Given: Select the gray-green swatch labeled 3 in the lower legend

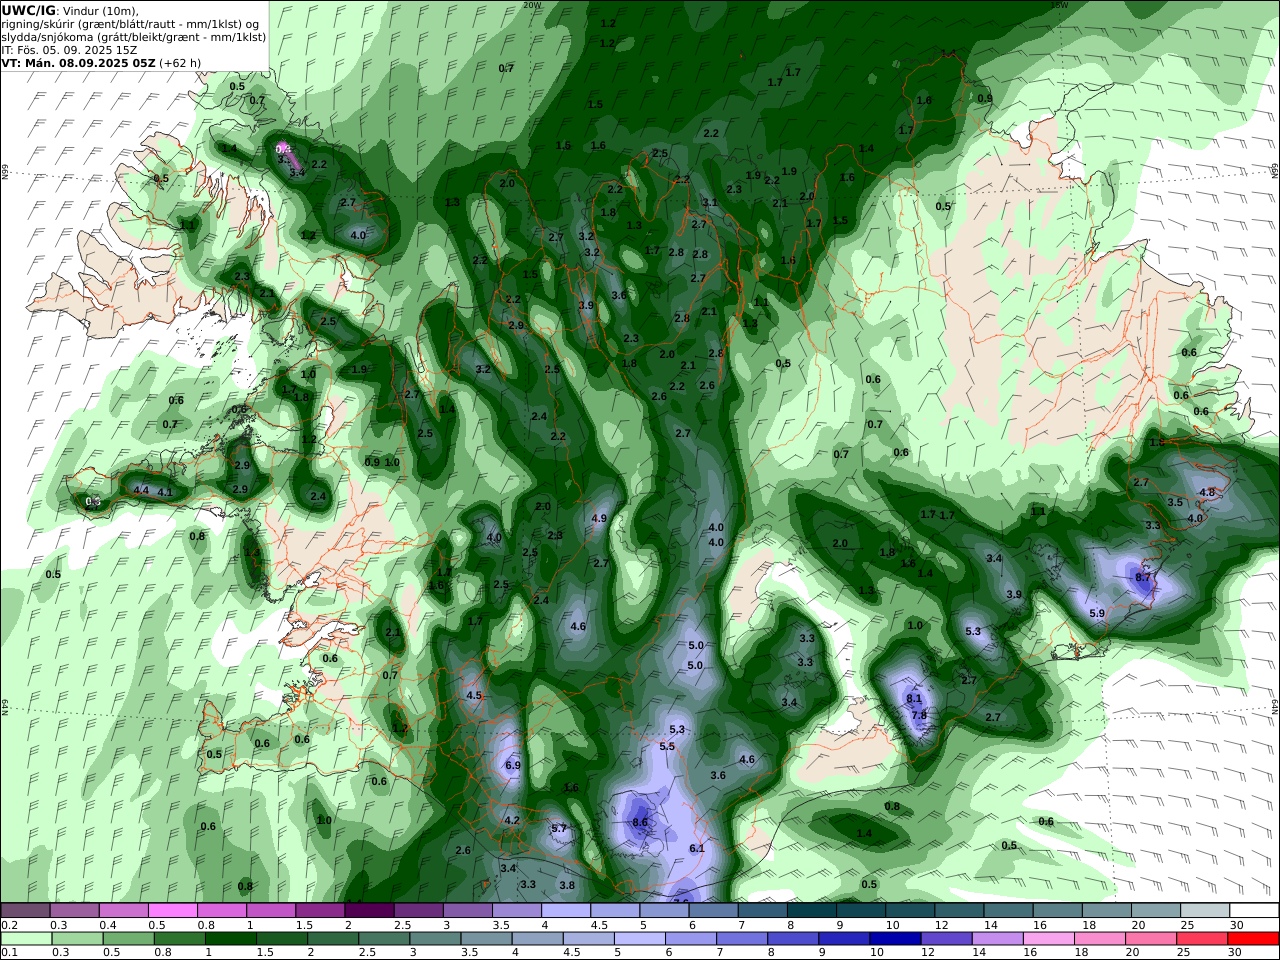Looking at the screenshot, I should (434, 939).
